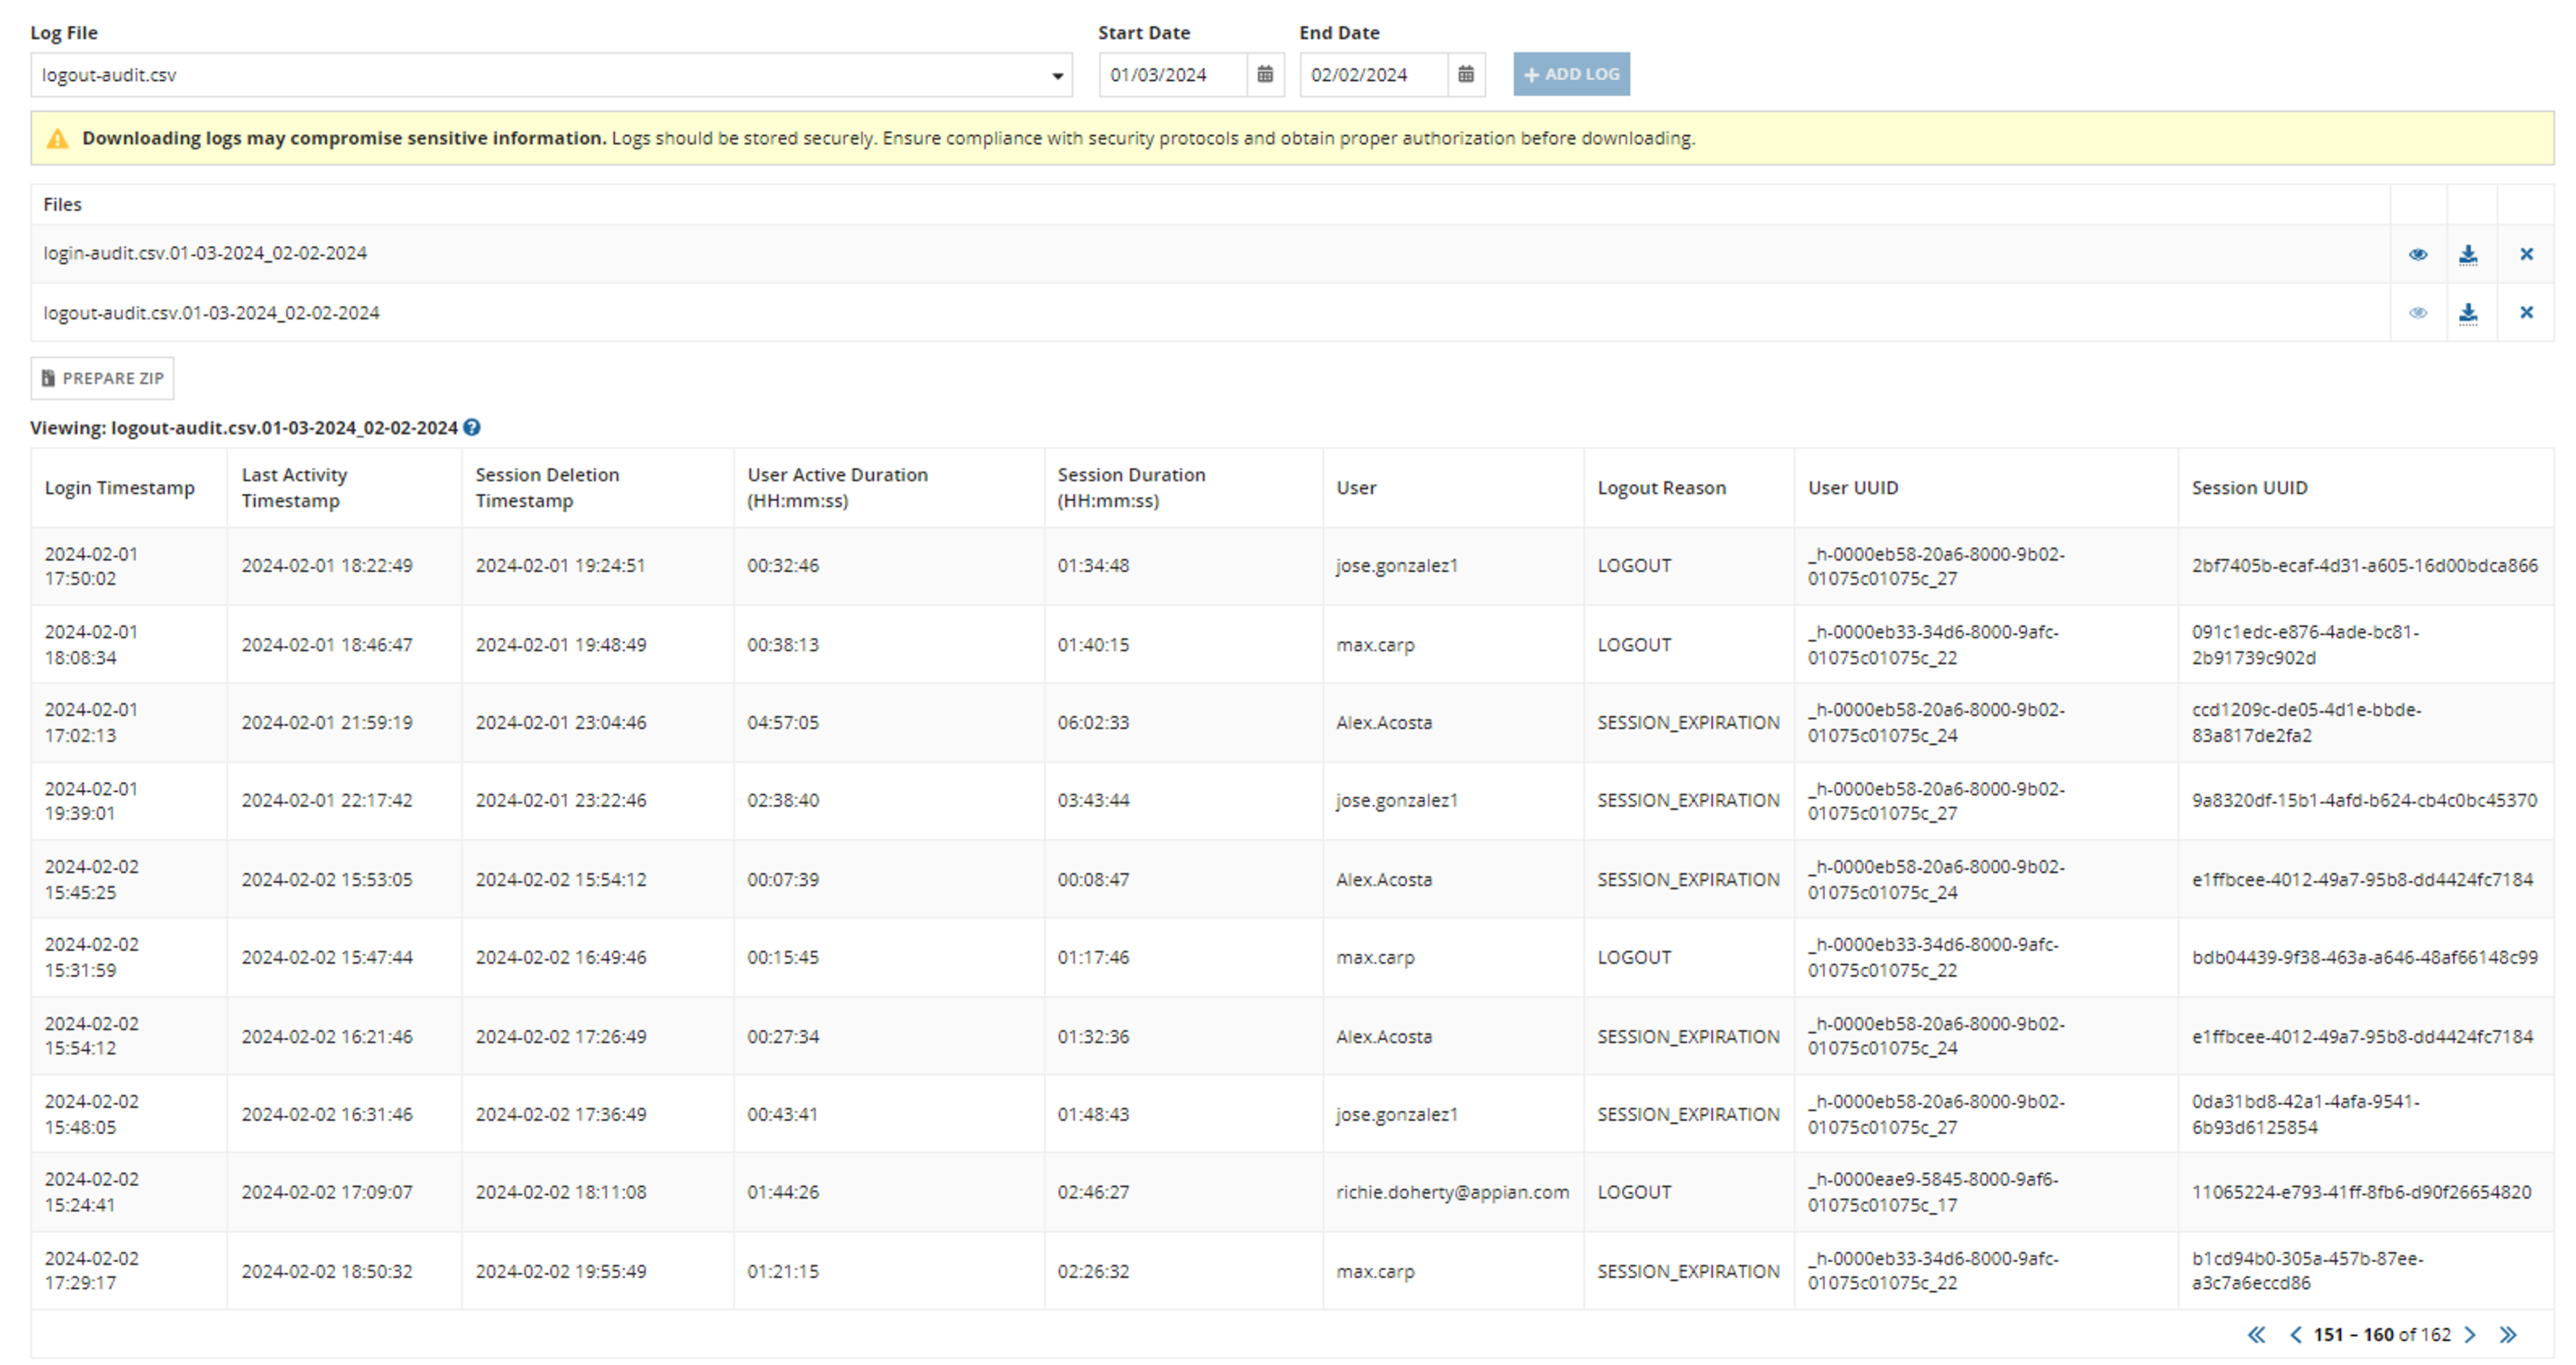This screenshot has height=1365, width=2576.
Task: Click the warning triangle icon in banner
Action: (58, 139)
